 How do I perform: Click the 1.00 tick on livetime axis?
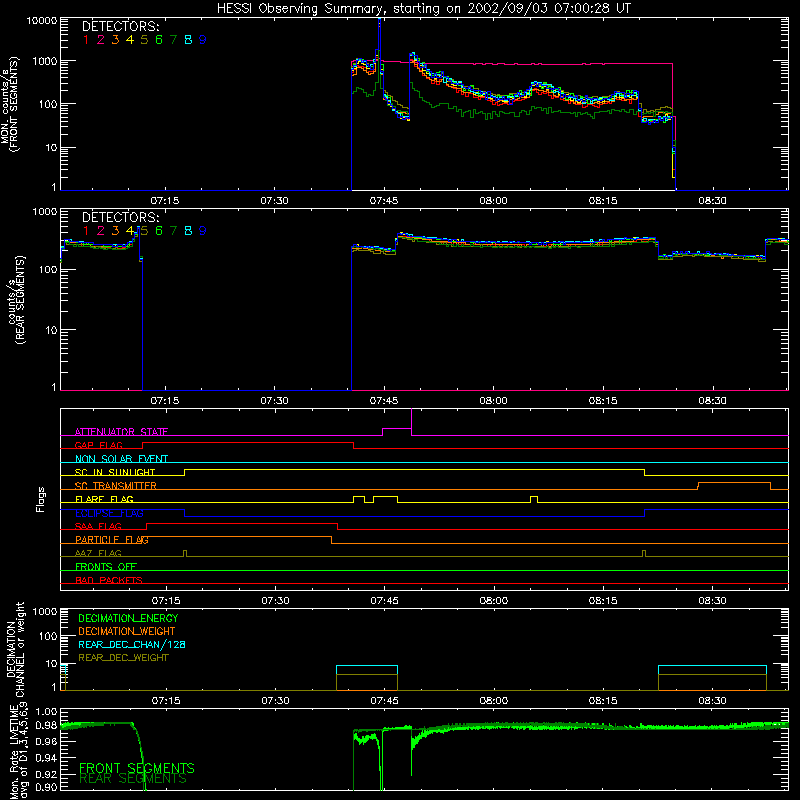[x=47, y=711]
